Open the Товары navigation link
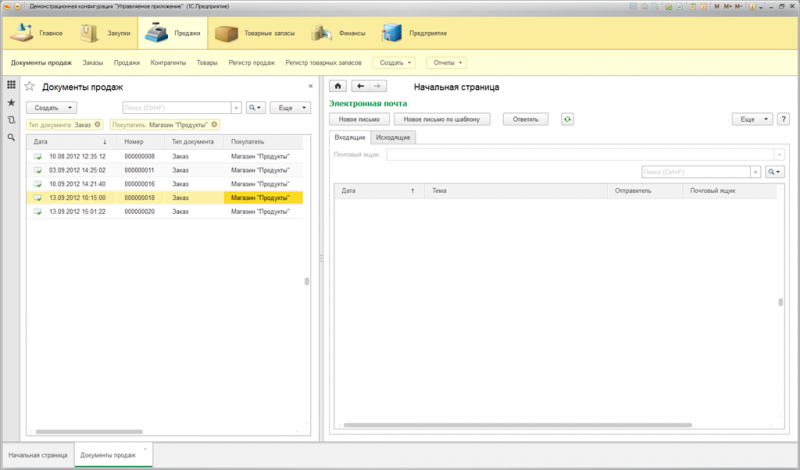 207,63
